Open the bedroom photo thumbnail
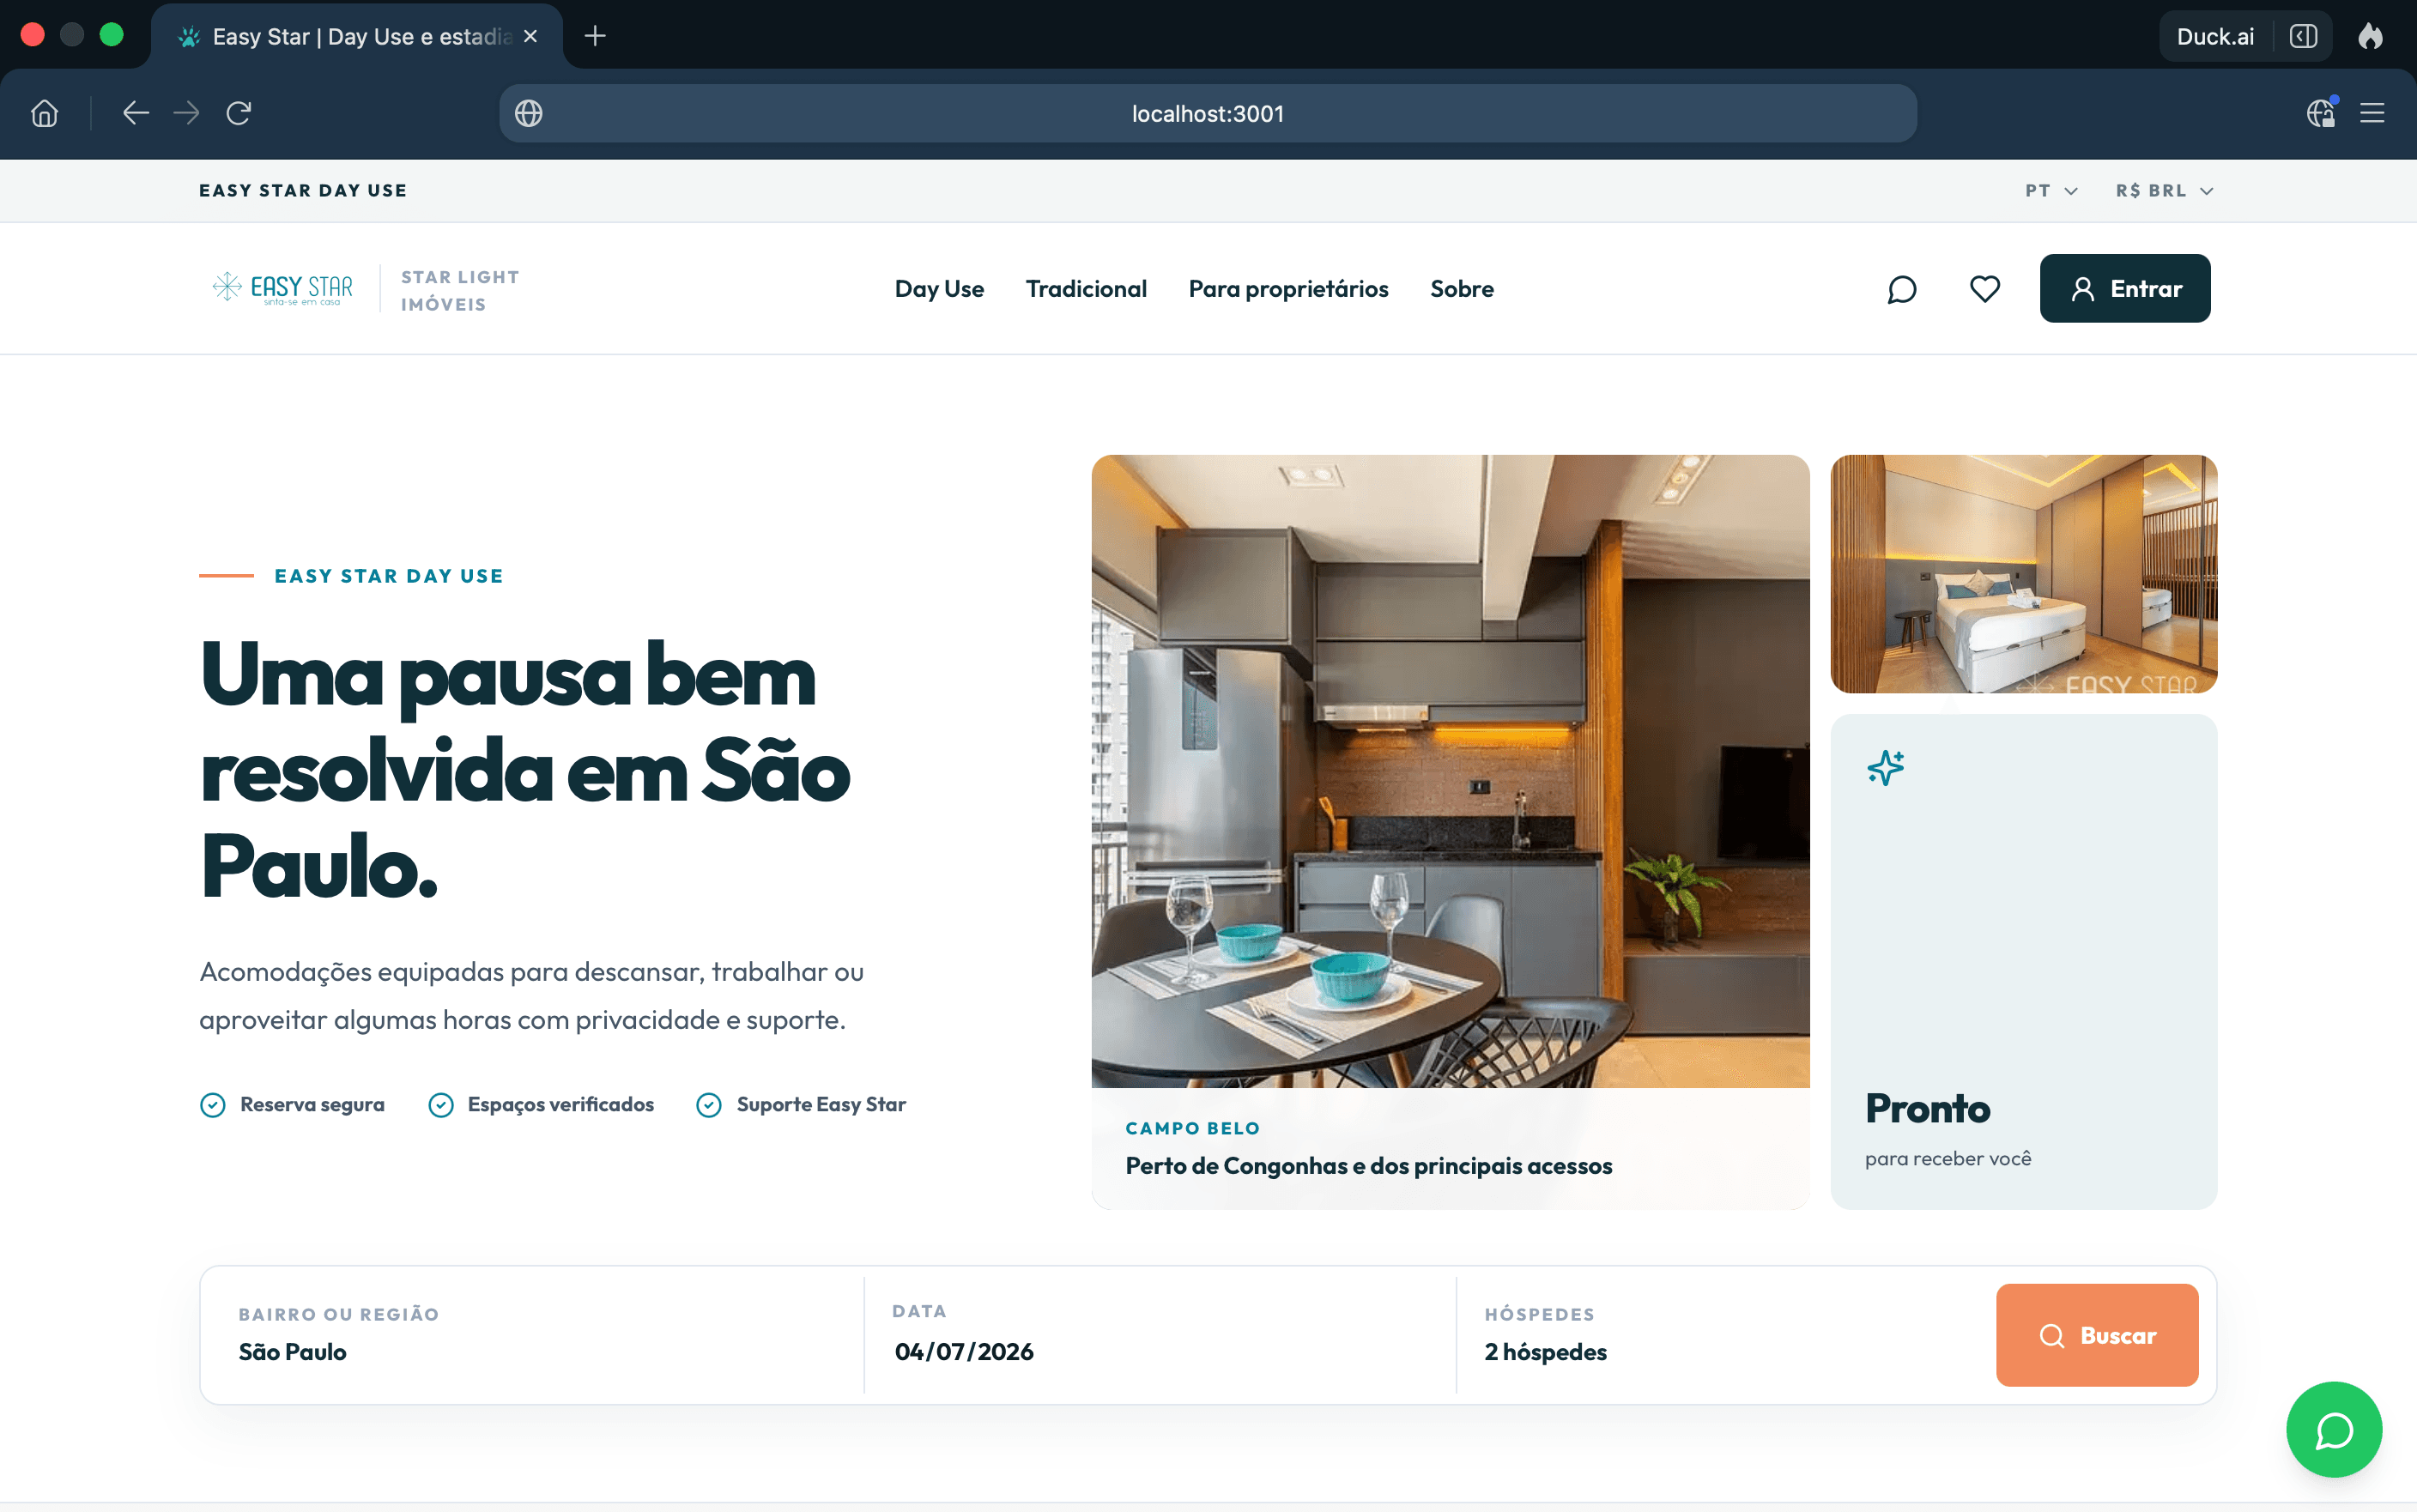Screen dimensions: 2417x1512 click(2023, 574)
